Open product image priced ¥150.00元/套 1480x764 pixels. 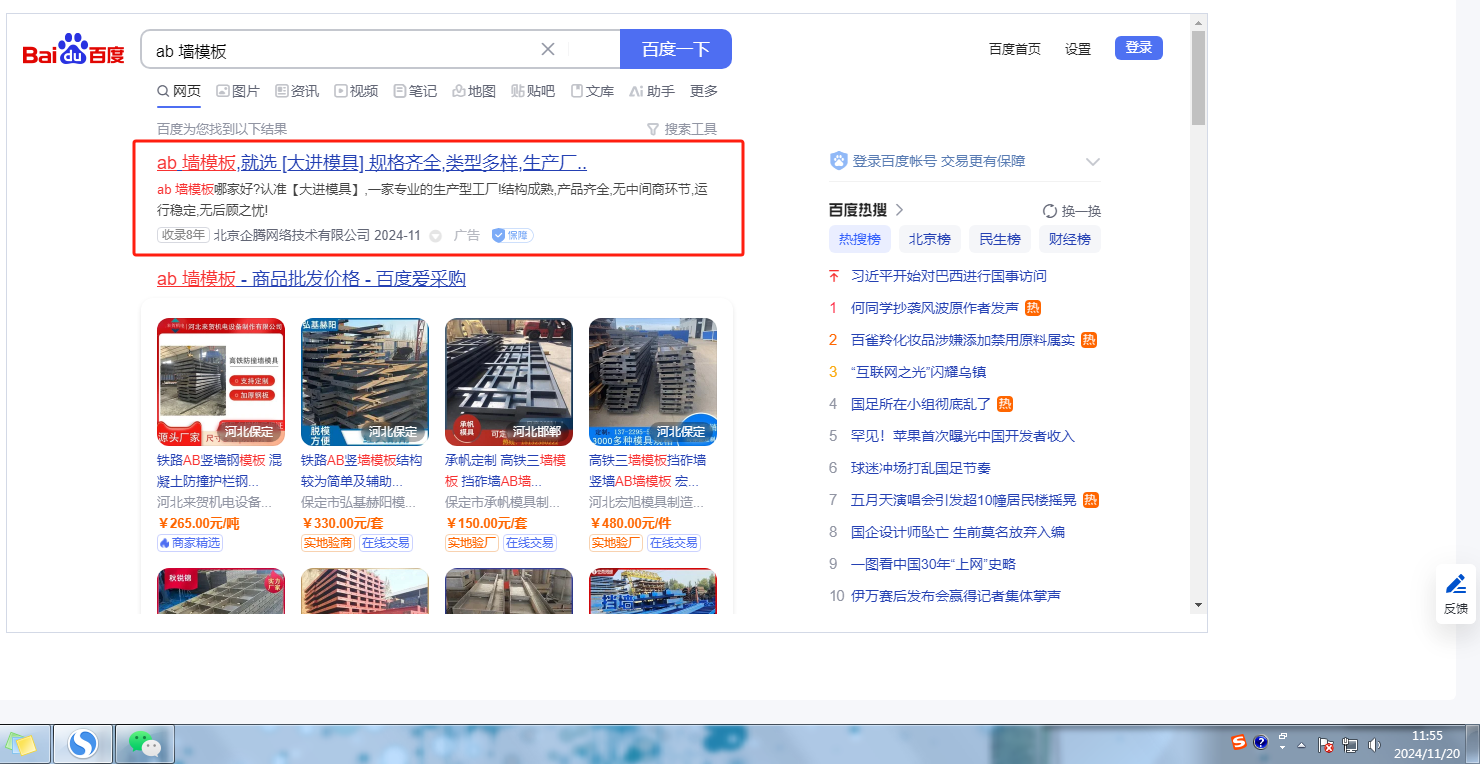pyautogui.click(x=509, y=382)
